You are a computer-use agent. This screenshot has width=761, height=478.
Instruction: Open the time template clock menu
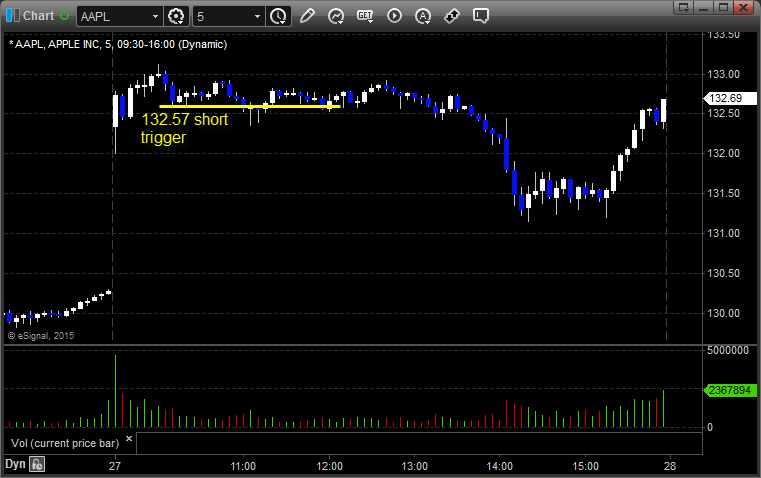278,16
